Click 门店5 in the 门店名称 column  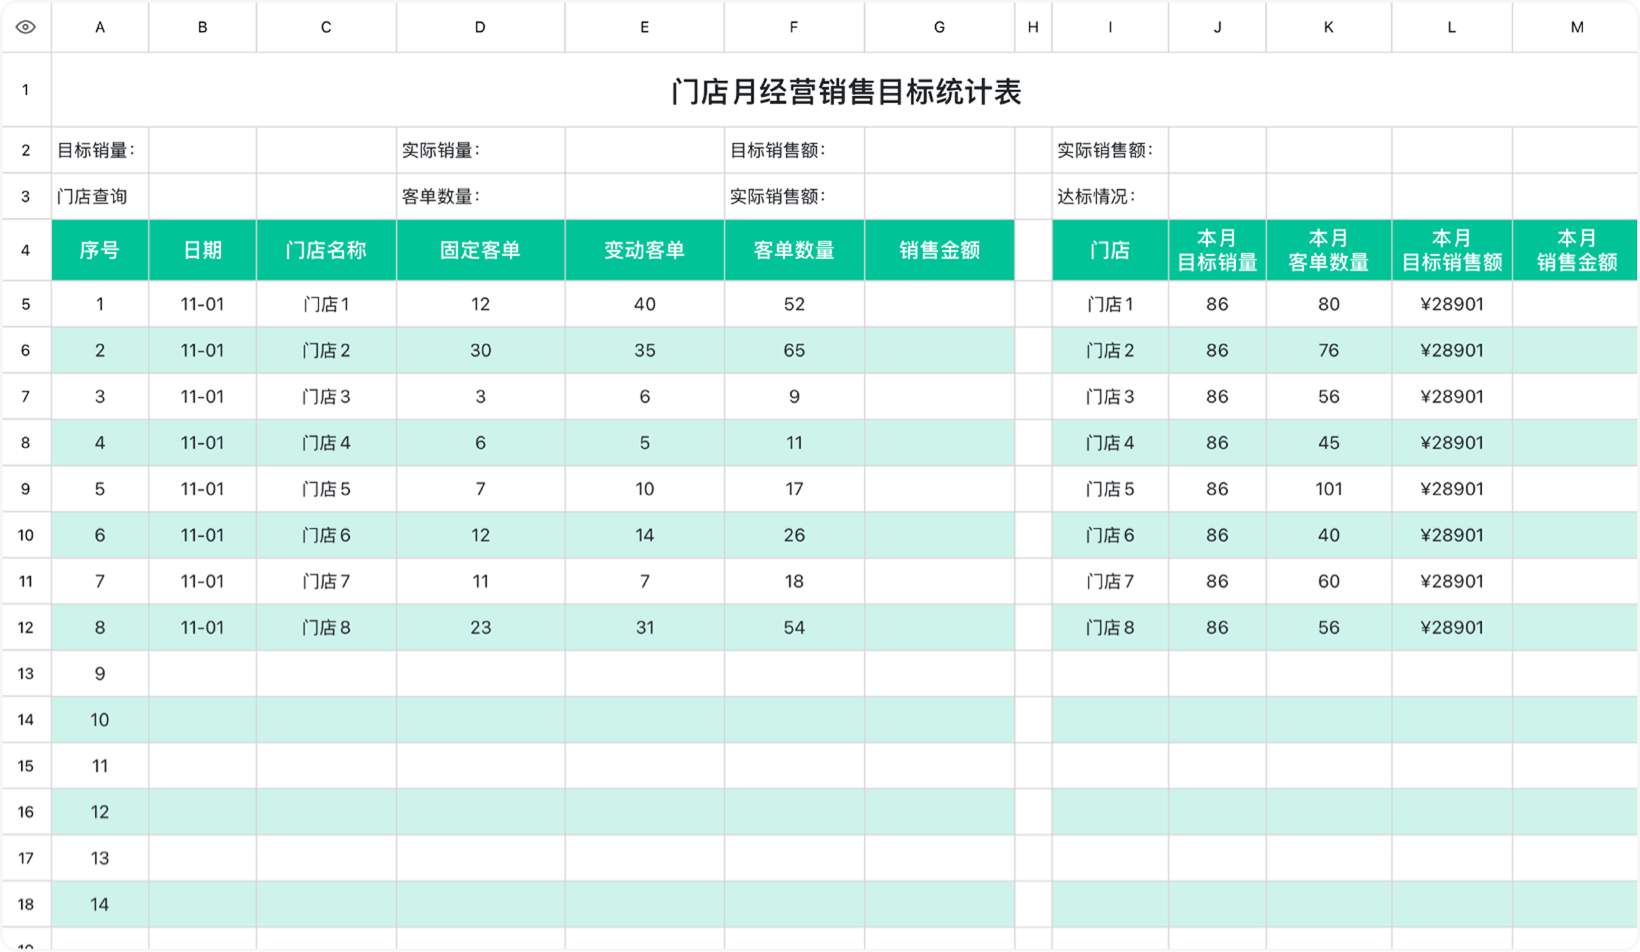[x=326, y=489]
